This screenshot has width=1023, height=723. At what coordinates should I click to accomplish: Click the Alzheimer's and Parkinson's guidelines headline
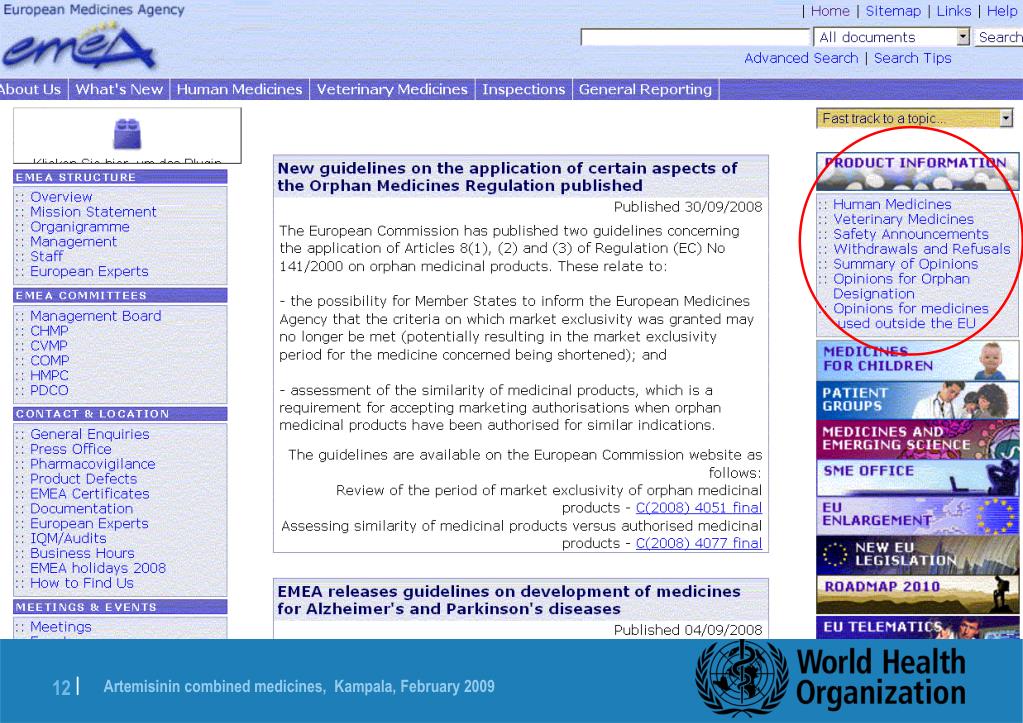[x=509, y=600]
